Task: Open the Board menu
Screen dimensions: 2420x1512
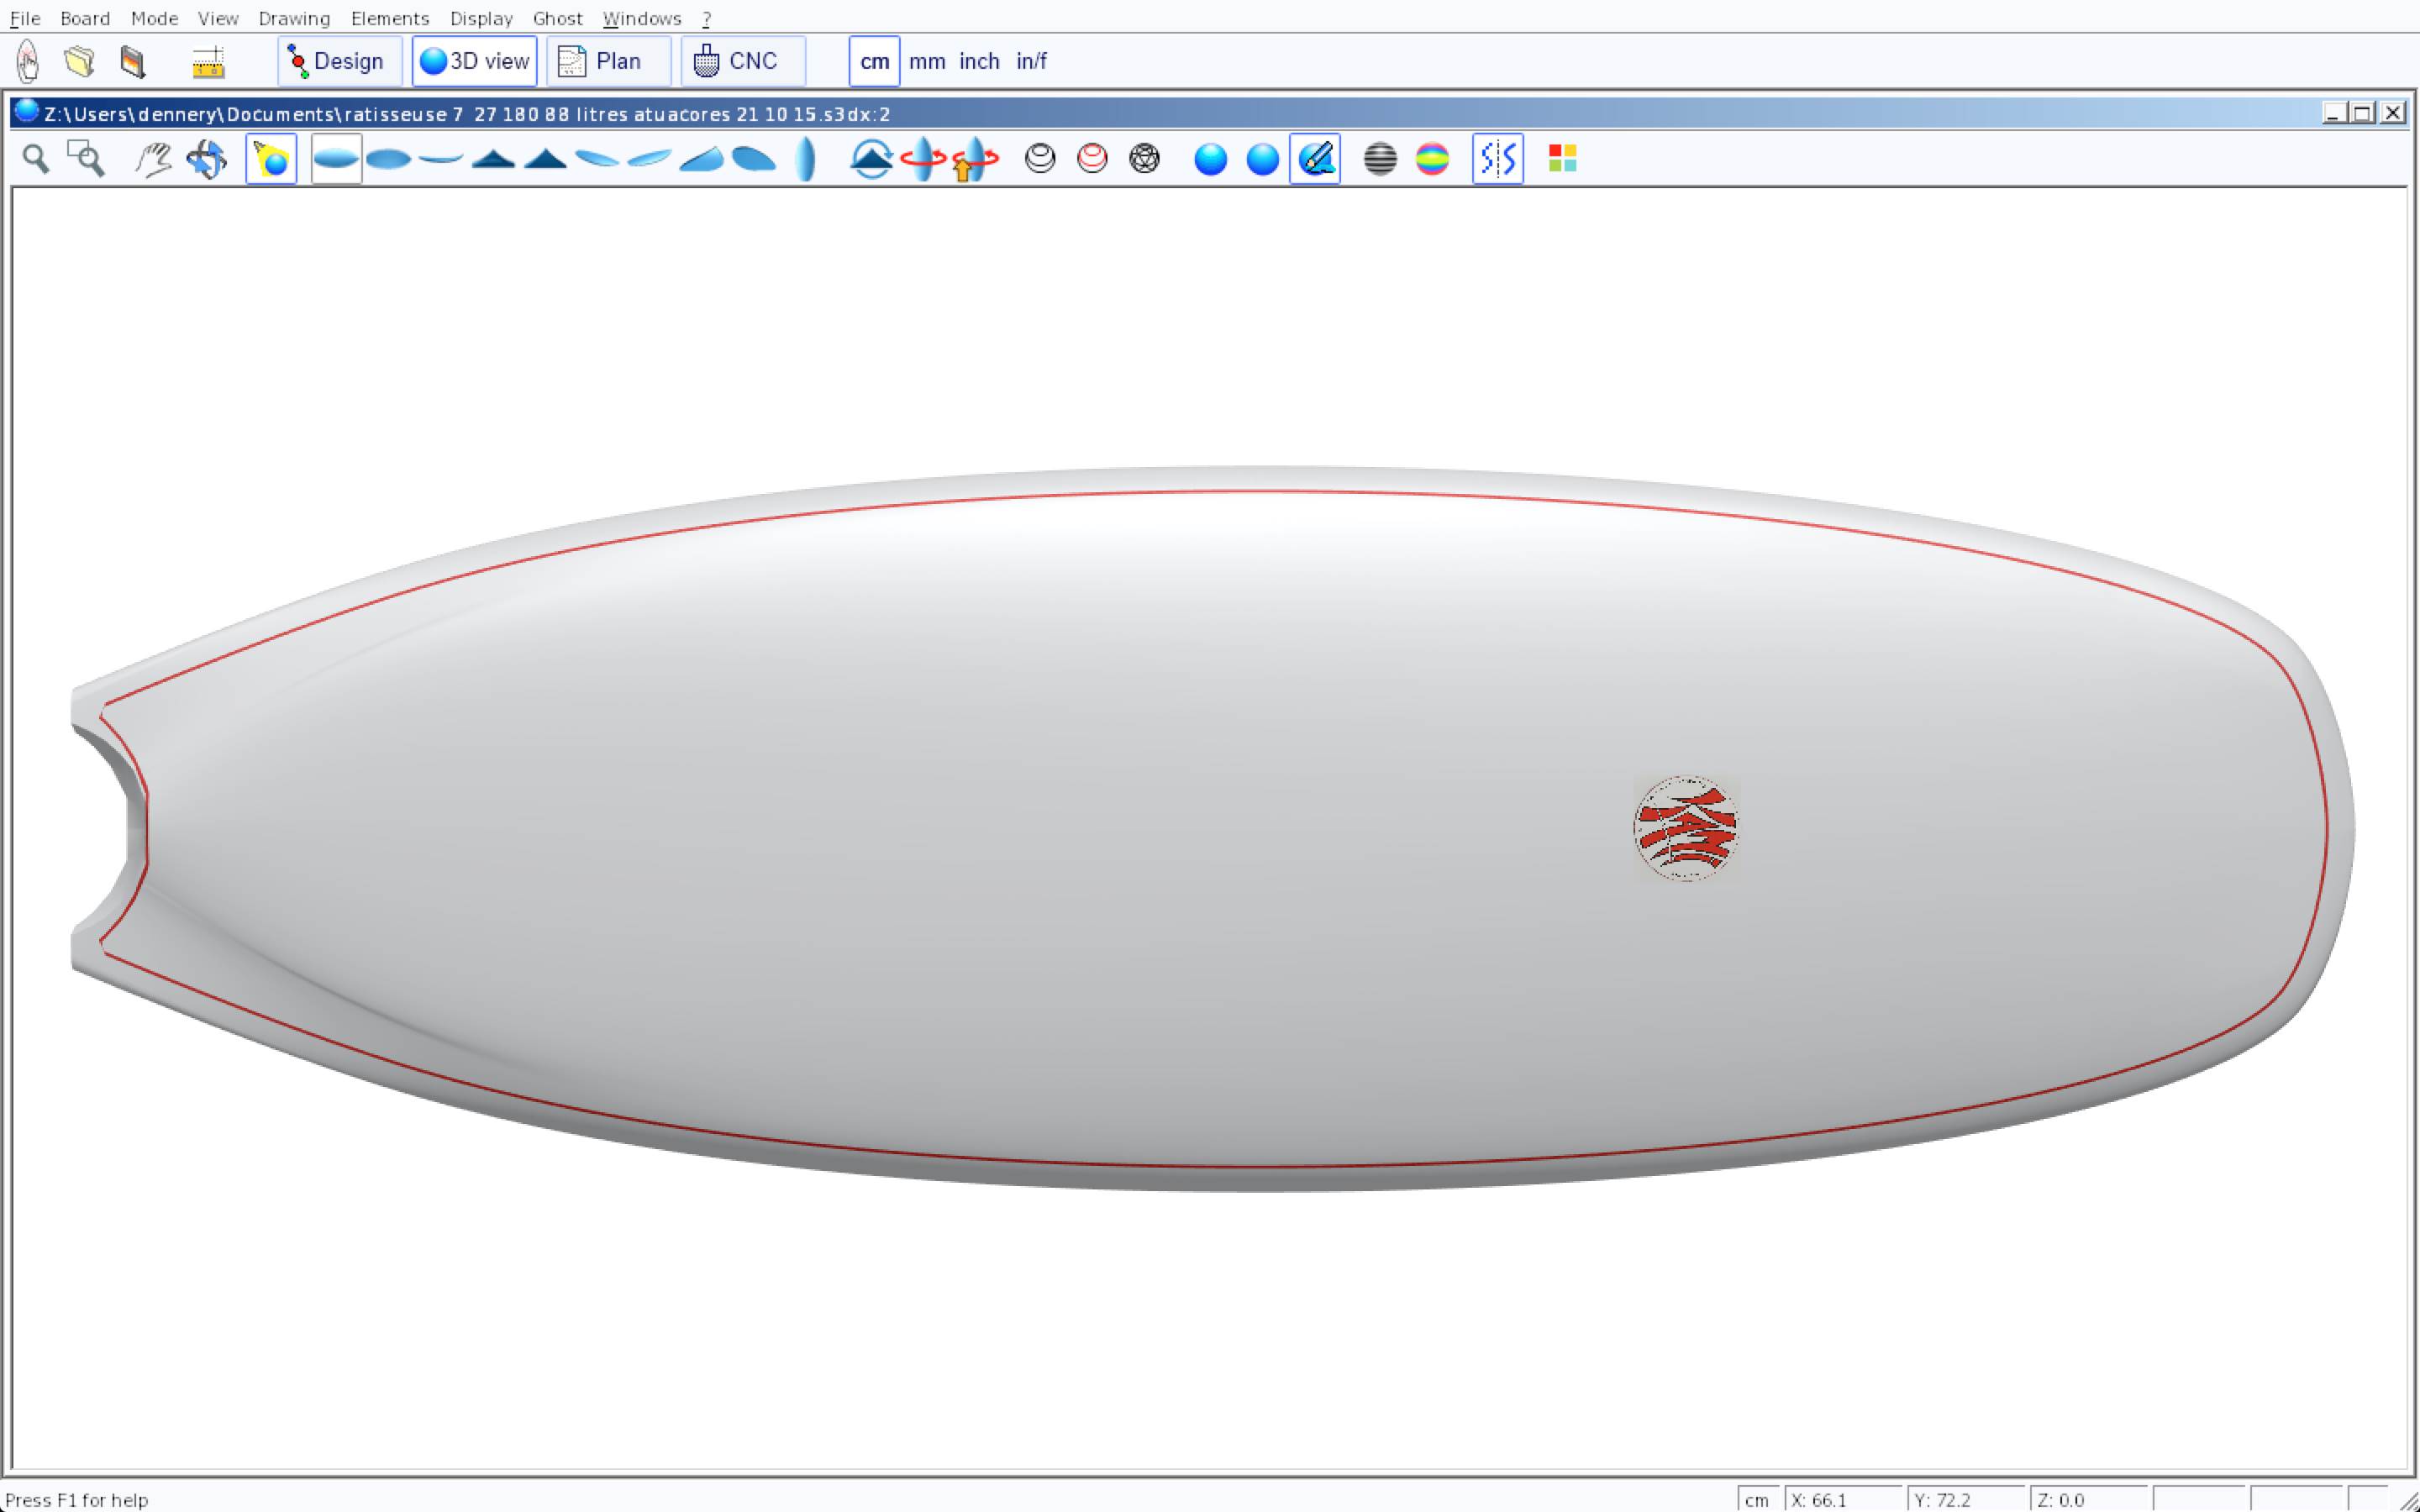Action: coord(85,18)
